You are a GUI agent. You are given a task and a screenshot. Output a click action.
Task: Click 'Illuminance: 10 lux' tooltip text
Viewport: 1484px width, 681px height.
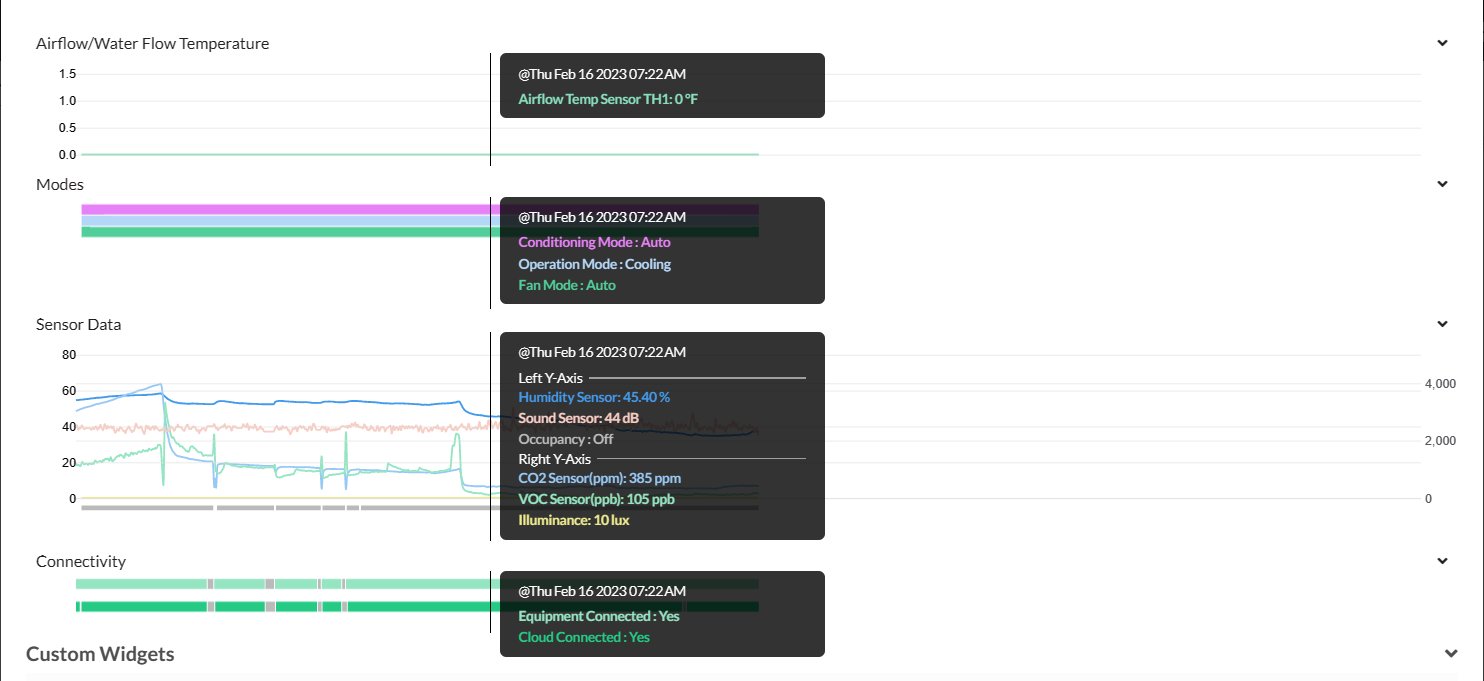pyautogui.click(x=574, y=520)
